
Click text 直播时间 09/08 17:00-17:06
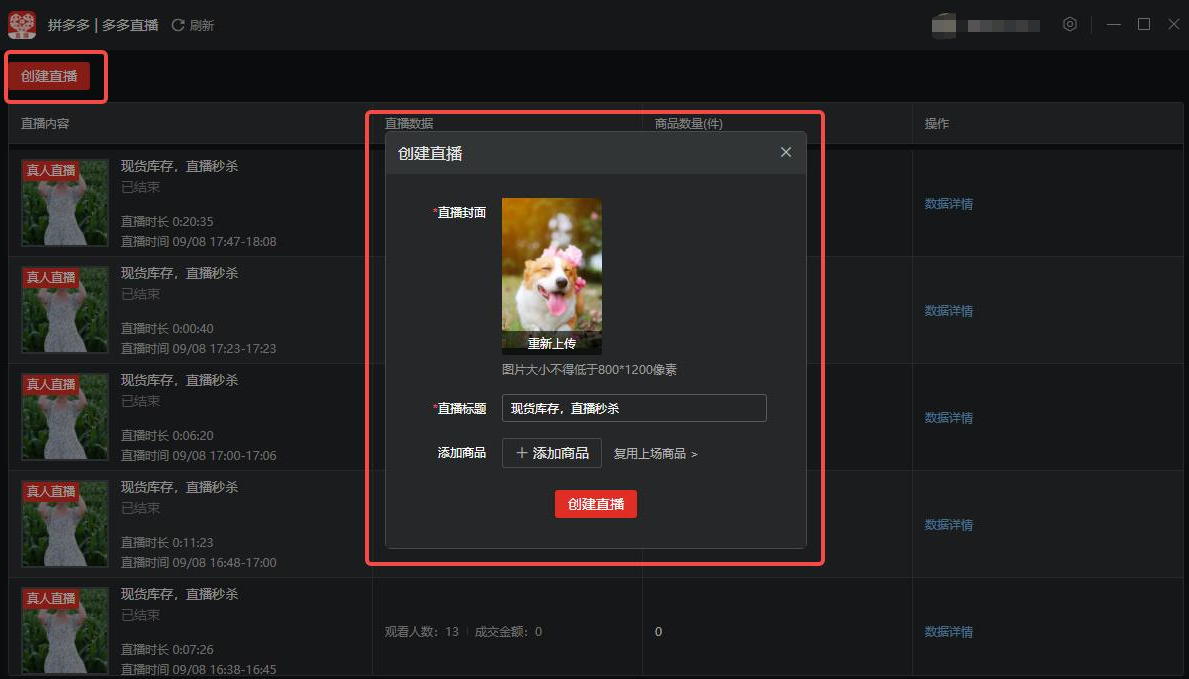tap(199, 455)
